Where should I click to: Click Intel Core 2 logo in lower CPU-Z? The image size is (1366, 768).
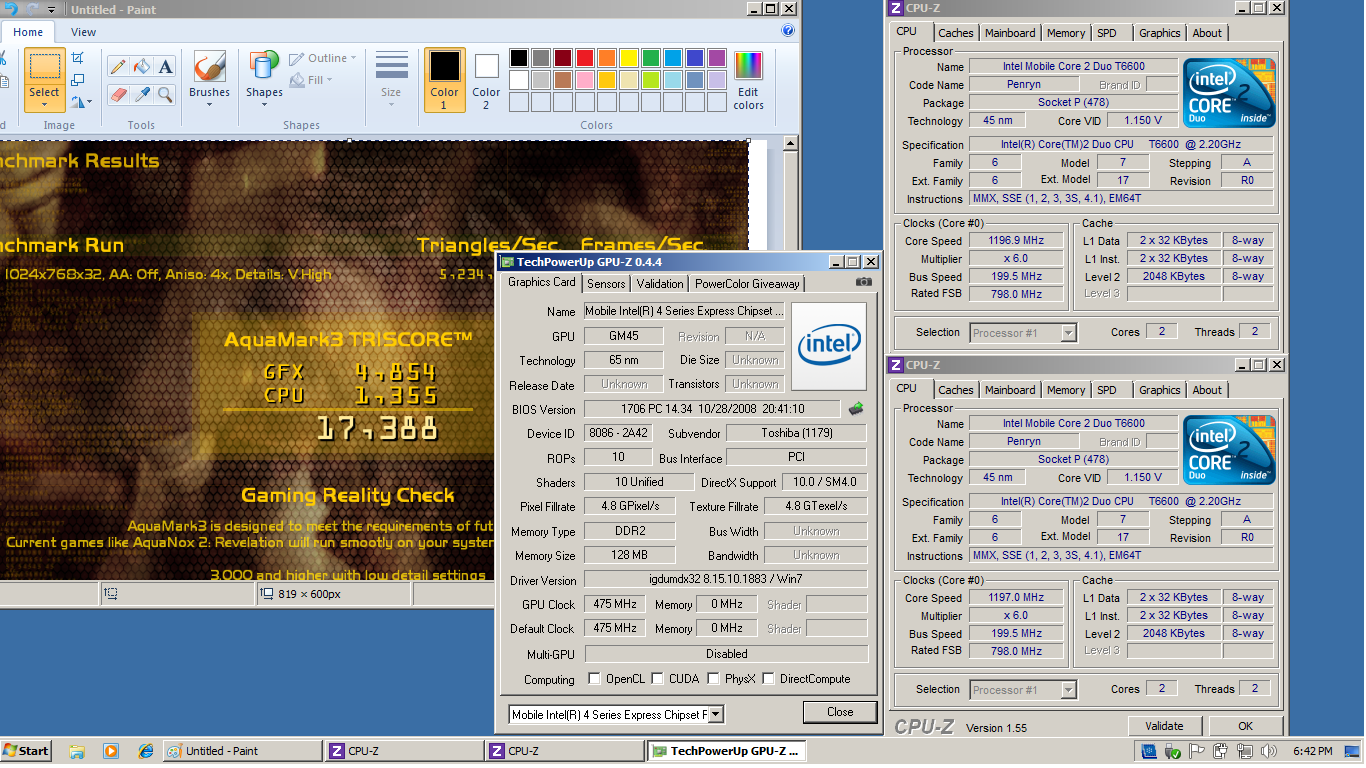(1229, 450)
